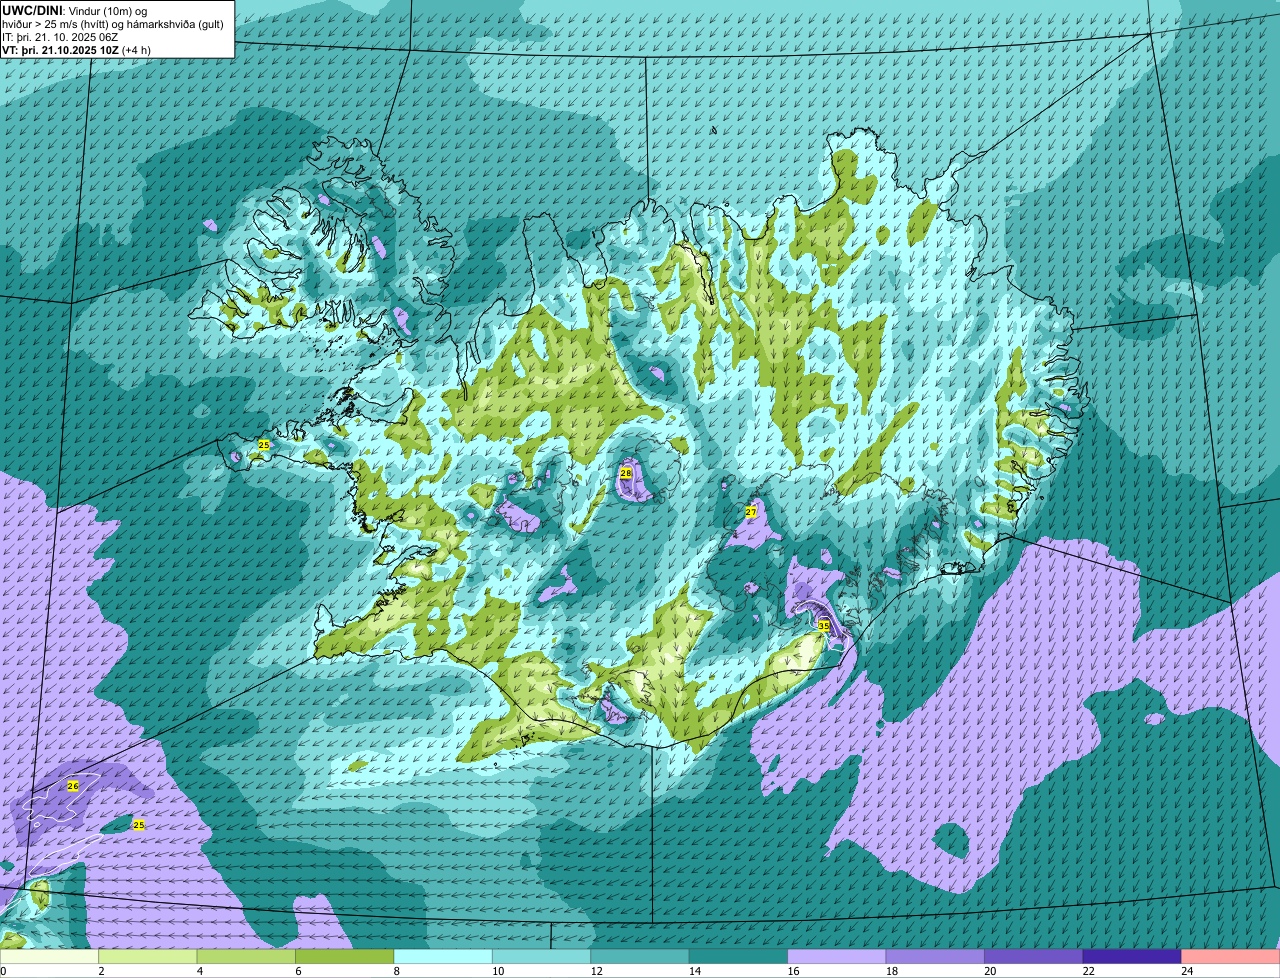
Task: Click the legend tick label '0'
Action: (3, 970)
